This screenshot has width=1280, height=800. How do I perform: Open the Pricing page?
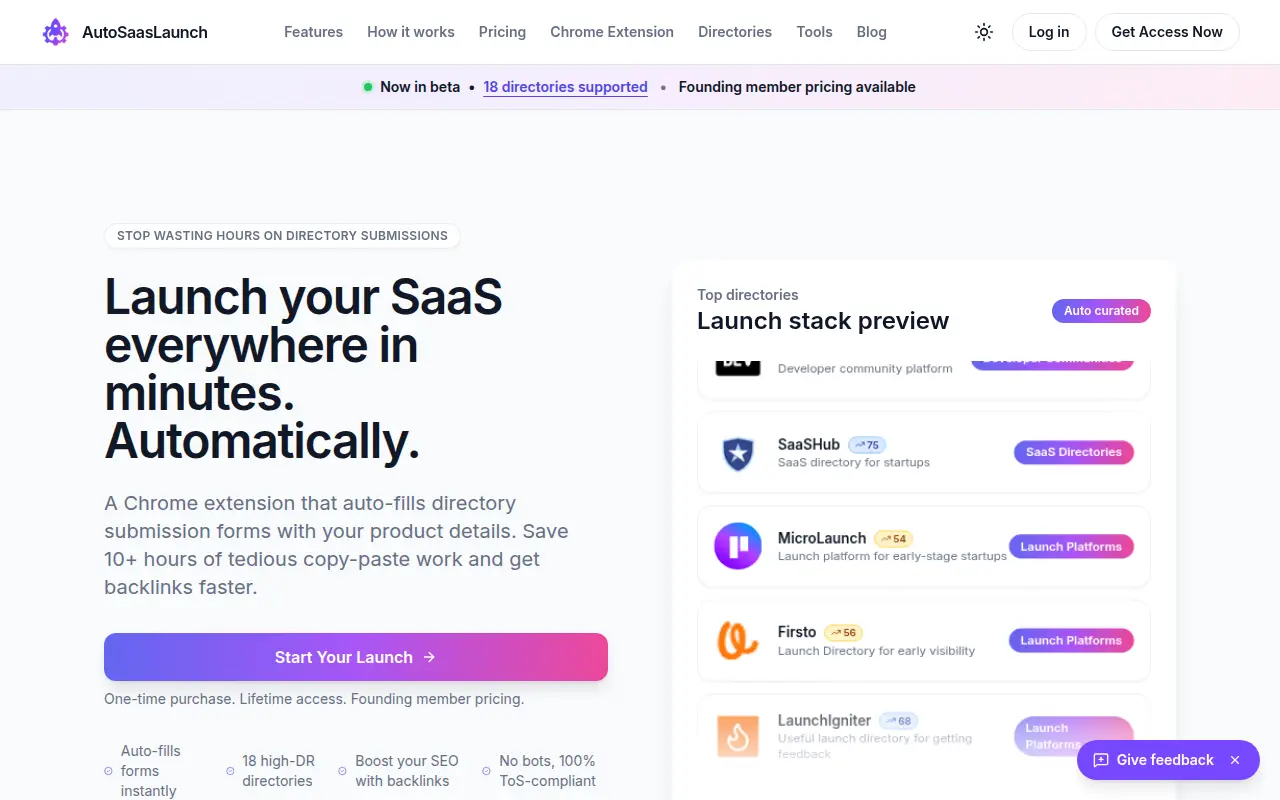(502, 32)
